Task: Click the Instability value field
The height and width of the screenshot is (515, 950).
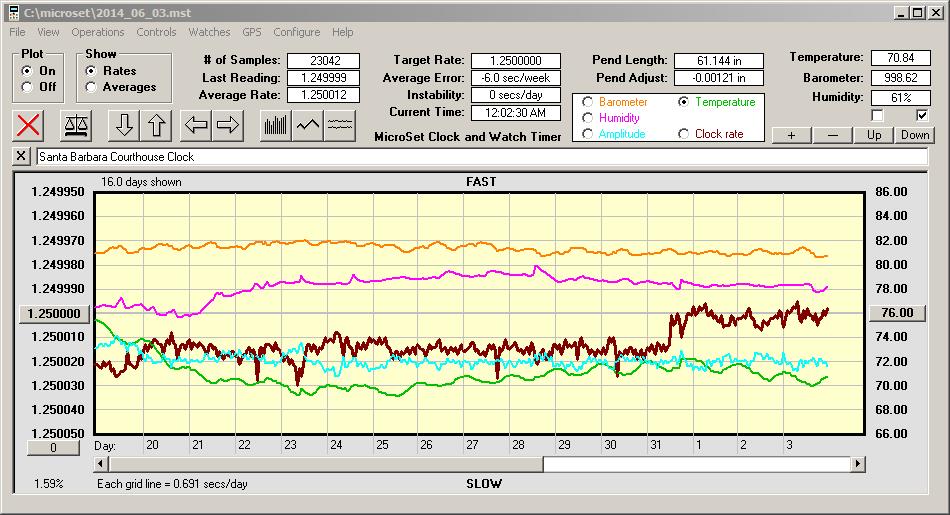Action: (x=516, y=95)
